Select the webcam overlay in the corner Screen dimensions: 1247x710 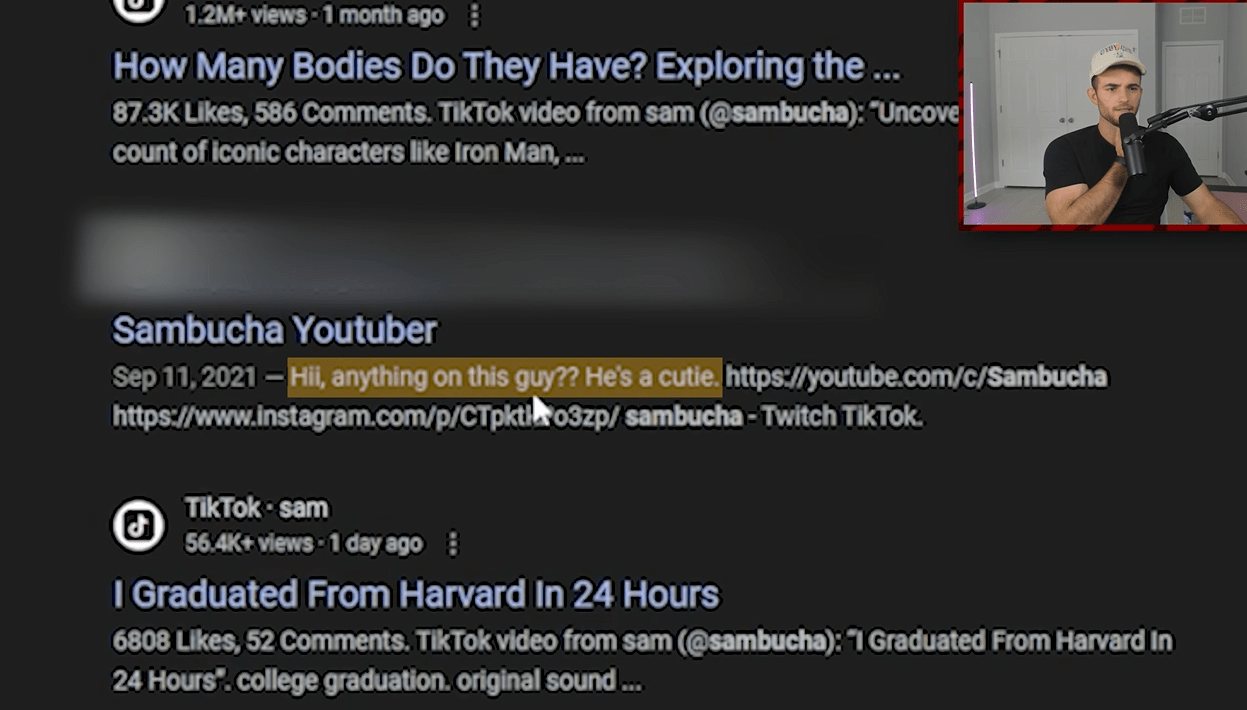1103,114
